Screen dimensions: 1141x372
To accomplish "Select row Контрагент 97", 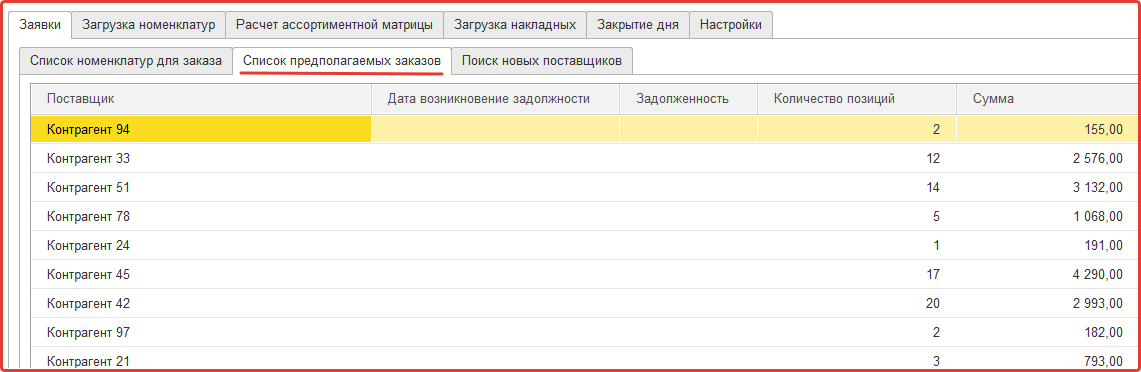I will [585, 332].
